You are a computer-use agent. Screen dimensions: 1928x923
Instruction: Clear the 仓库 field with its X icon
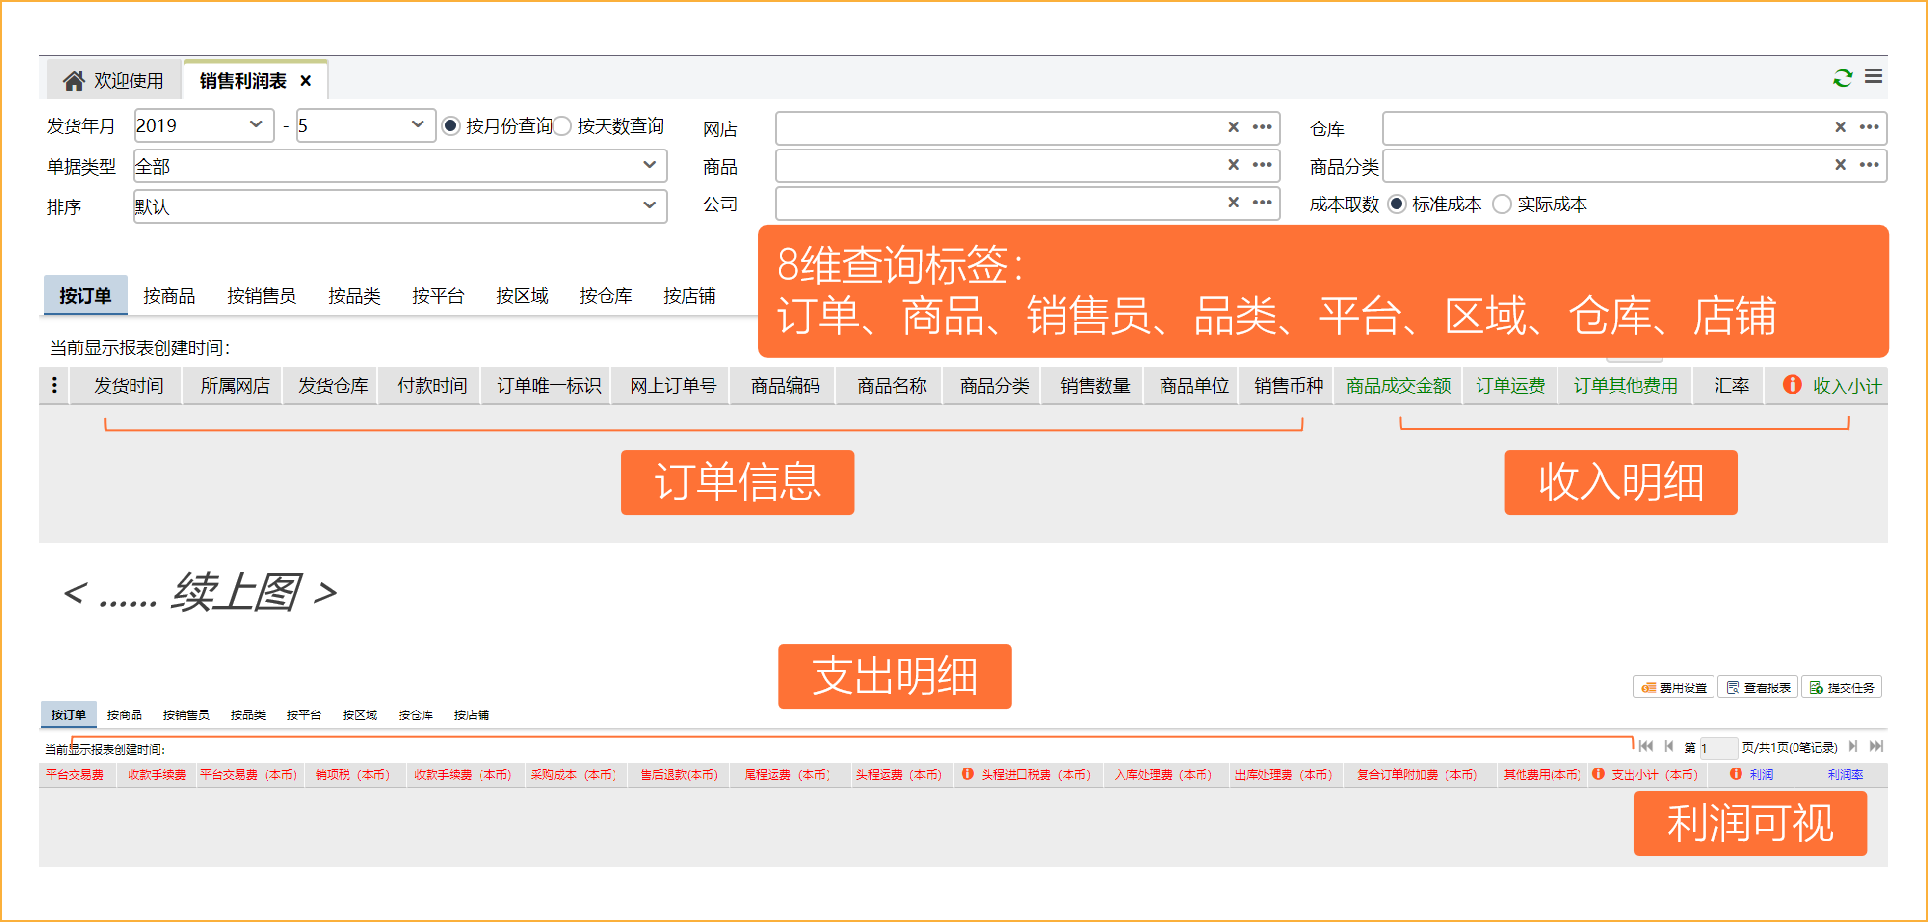1840,127
